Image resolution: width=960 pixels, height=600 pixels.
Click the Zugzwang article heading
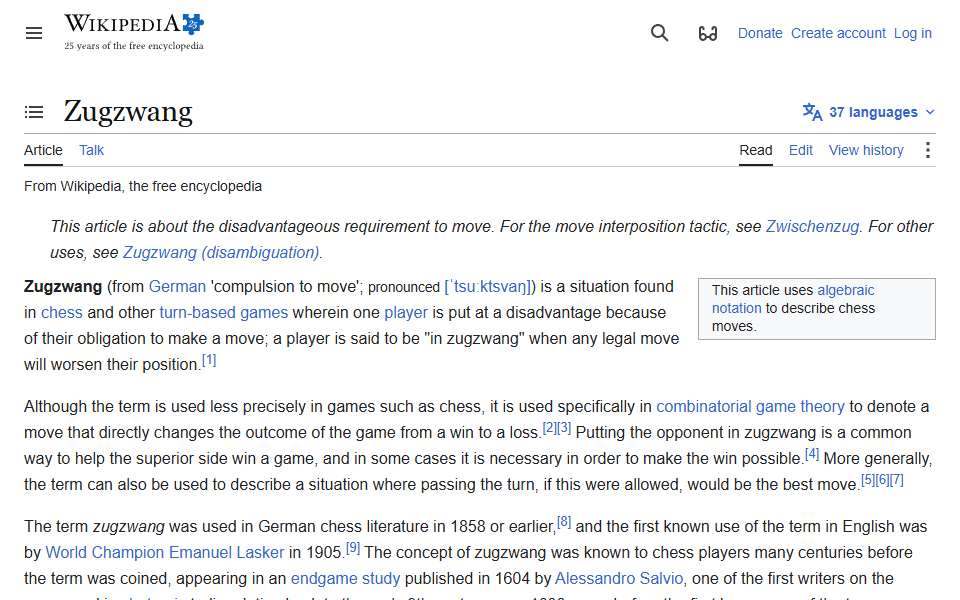tap(128, 111)
